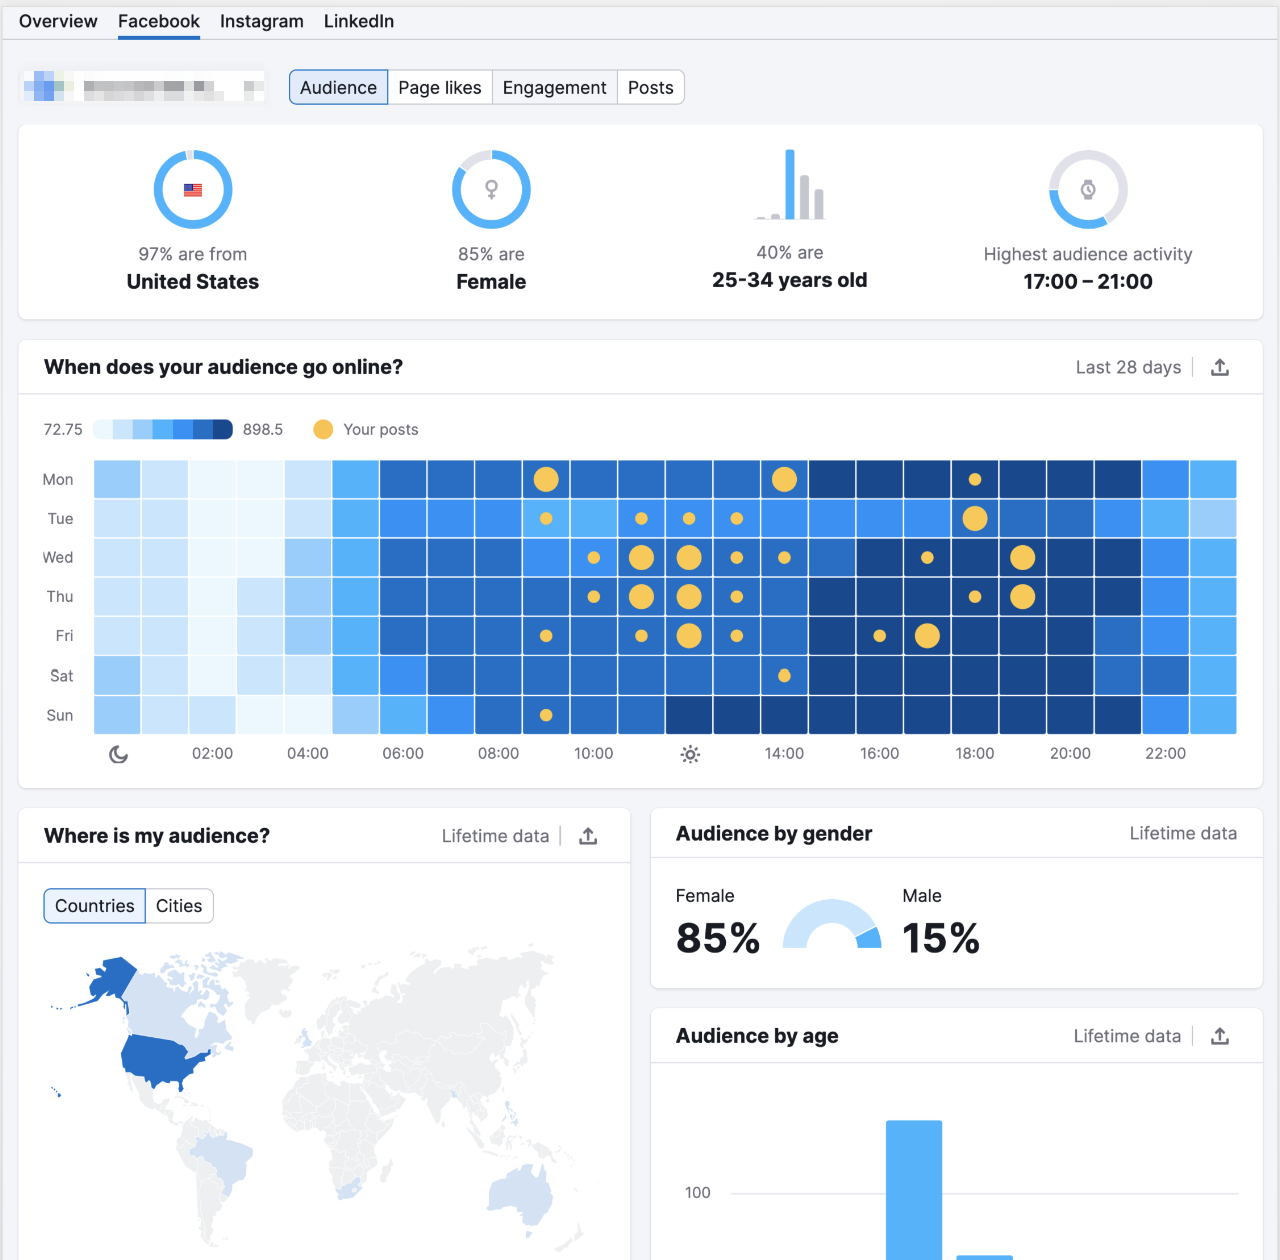Select the Audience segment button
The height and width of the screenshot is (1260, 1280).
click(x=338, y=87)
